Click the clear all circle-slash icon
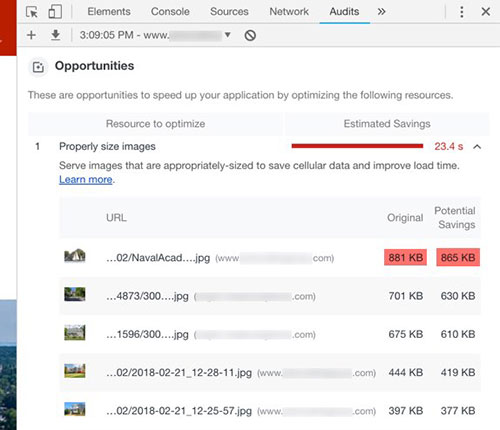 coord(250,35)
